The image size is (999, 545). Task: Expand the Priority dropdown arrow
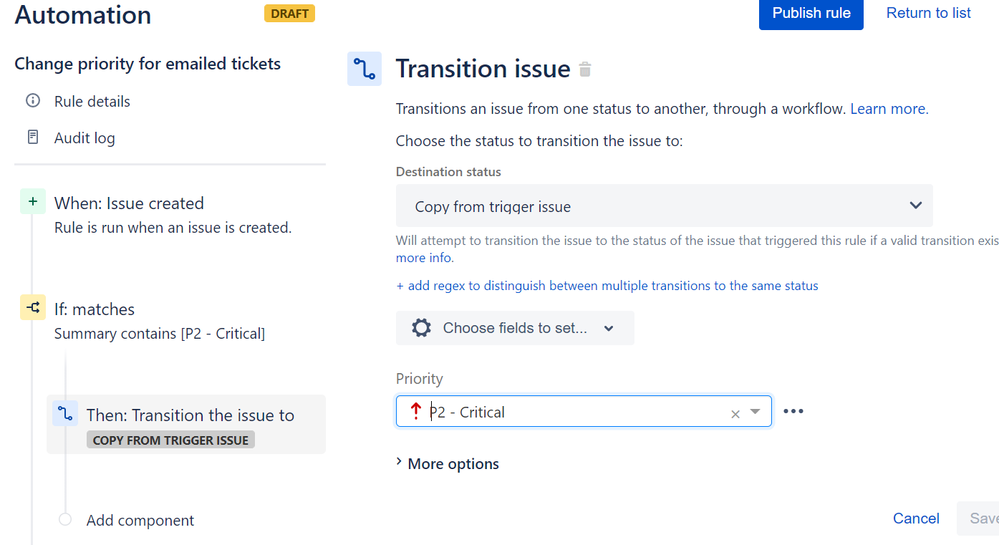pyautogui.click(x=755, y=412)
